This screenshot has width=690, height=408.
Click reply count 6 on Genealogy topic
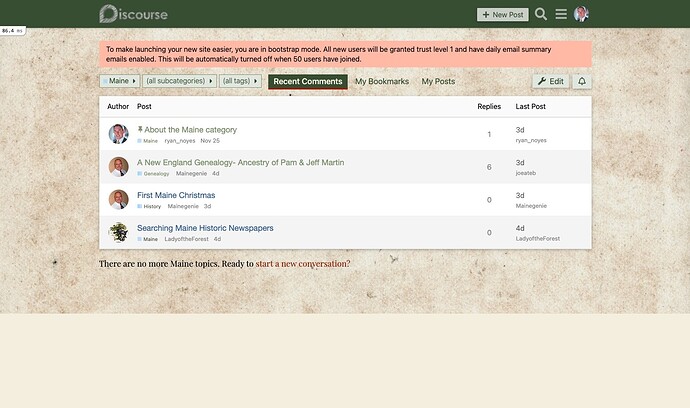(x=489, y=167)
